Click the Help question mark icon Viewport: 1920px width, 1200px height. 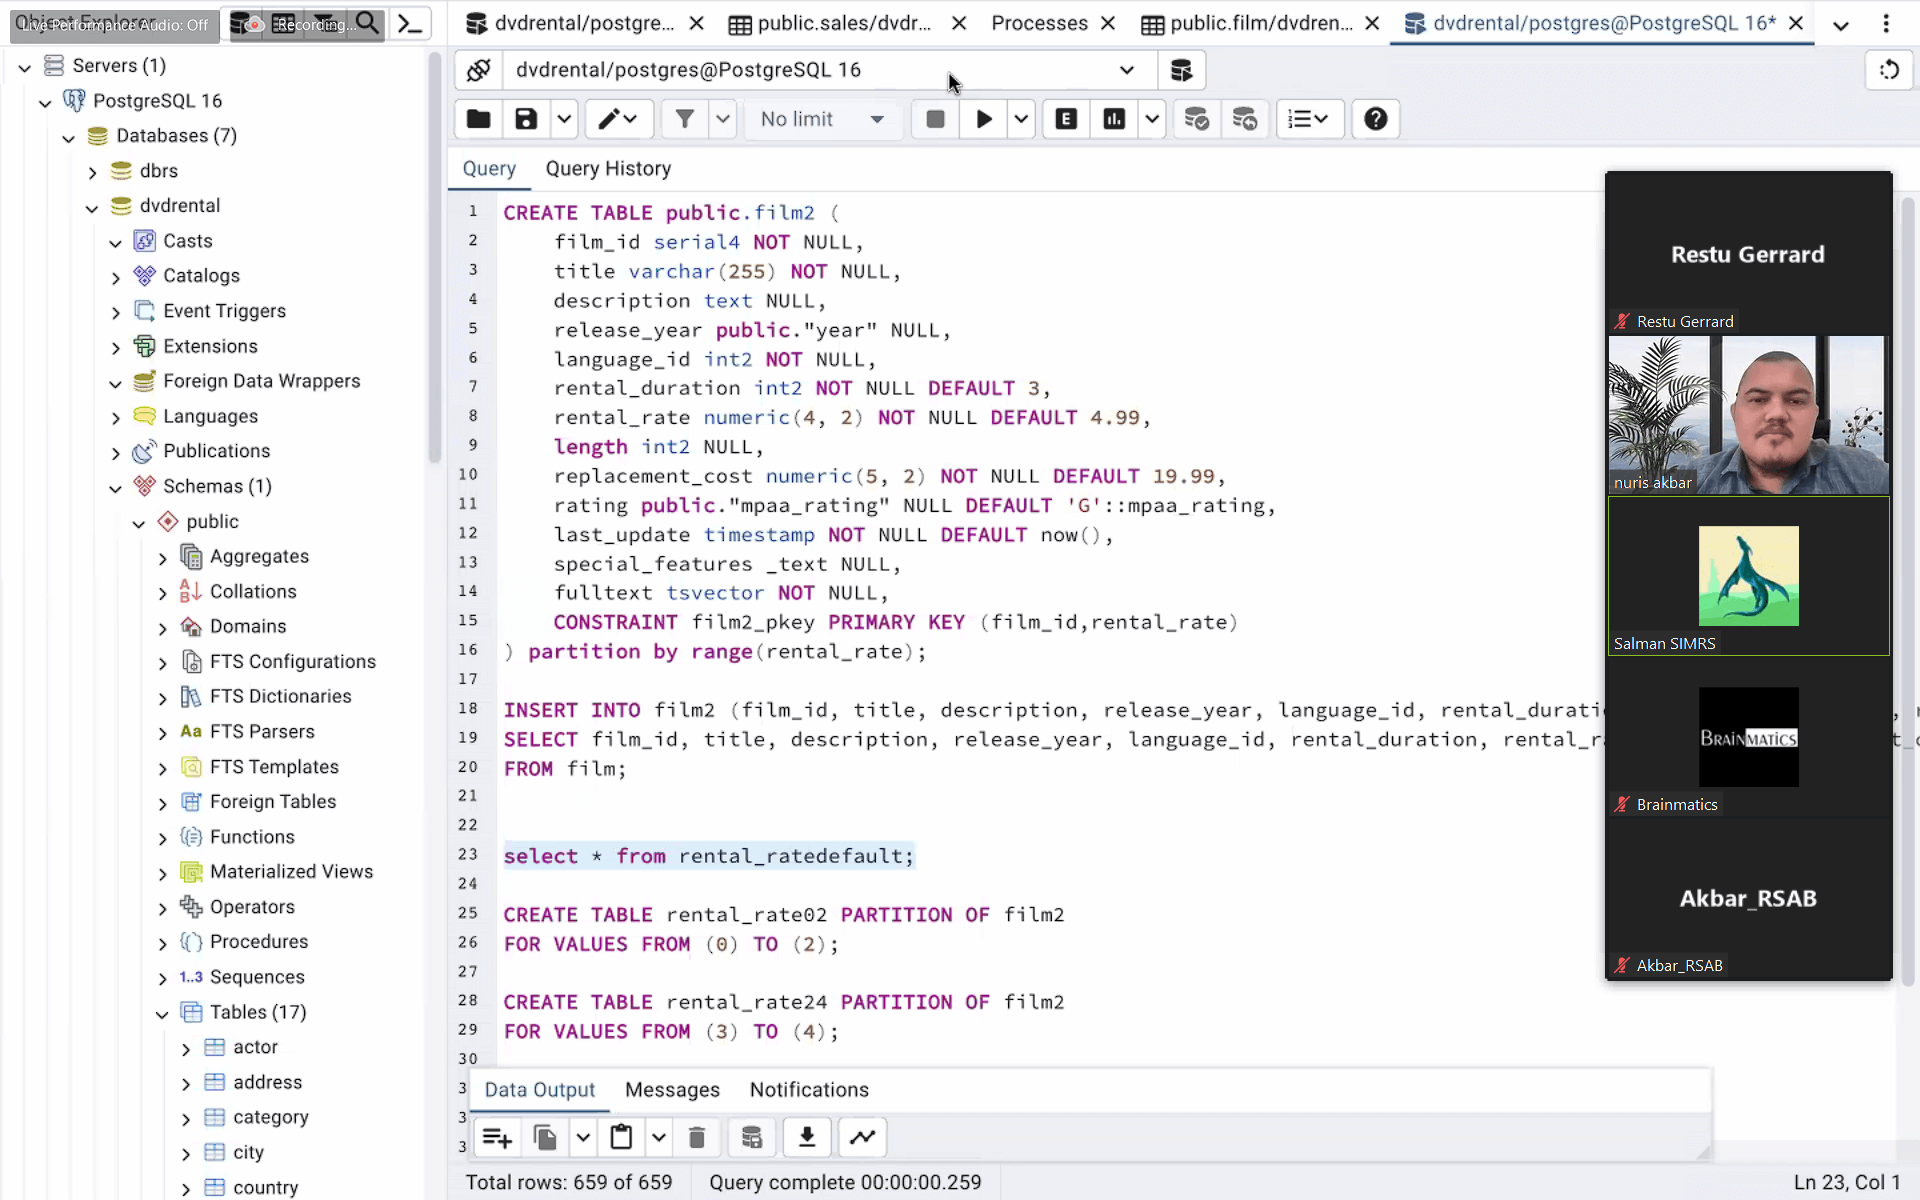pyautogui.click(x=1375, y=119)
